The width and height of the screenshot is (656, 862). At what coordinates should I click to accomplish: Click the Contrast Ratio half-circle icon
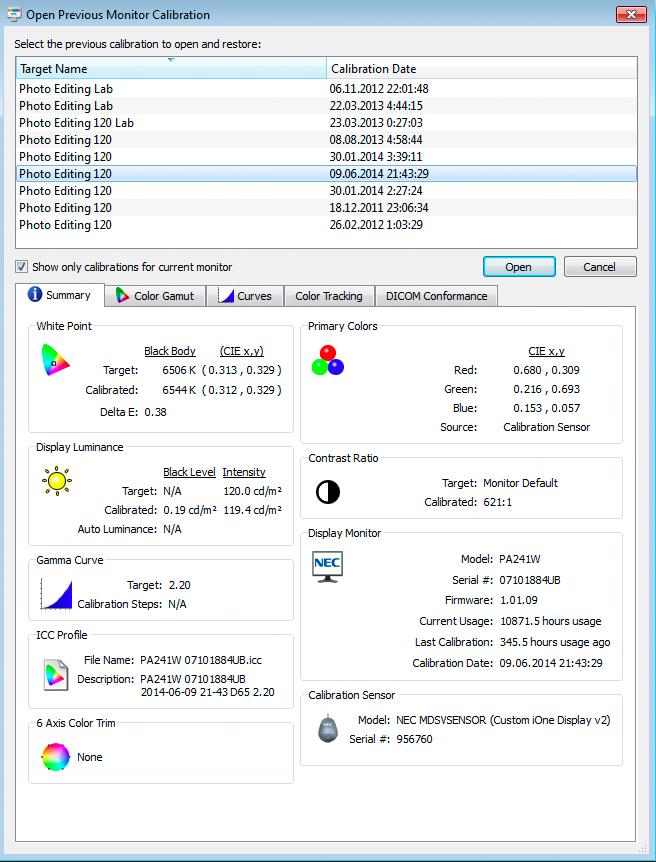[328, 491]
